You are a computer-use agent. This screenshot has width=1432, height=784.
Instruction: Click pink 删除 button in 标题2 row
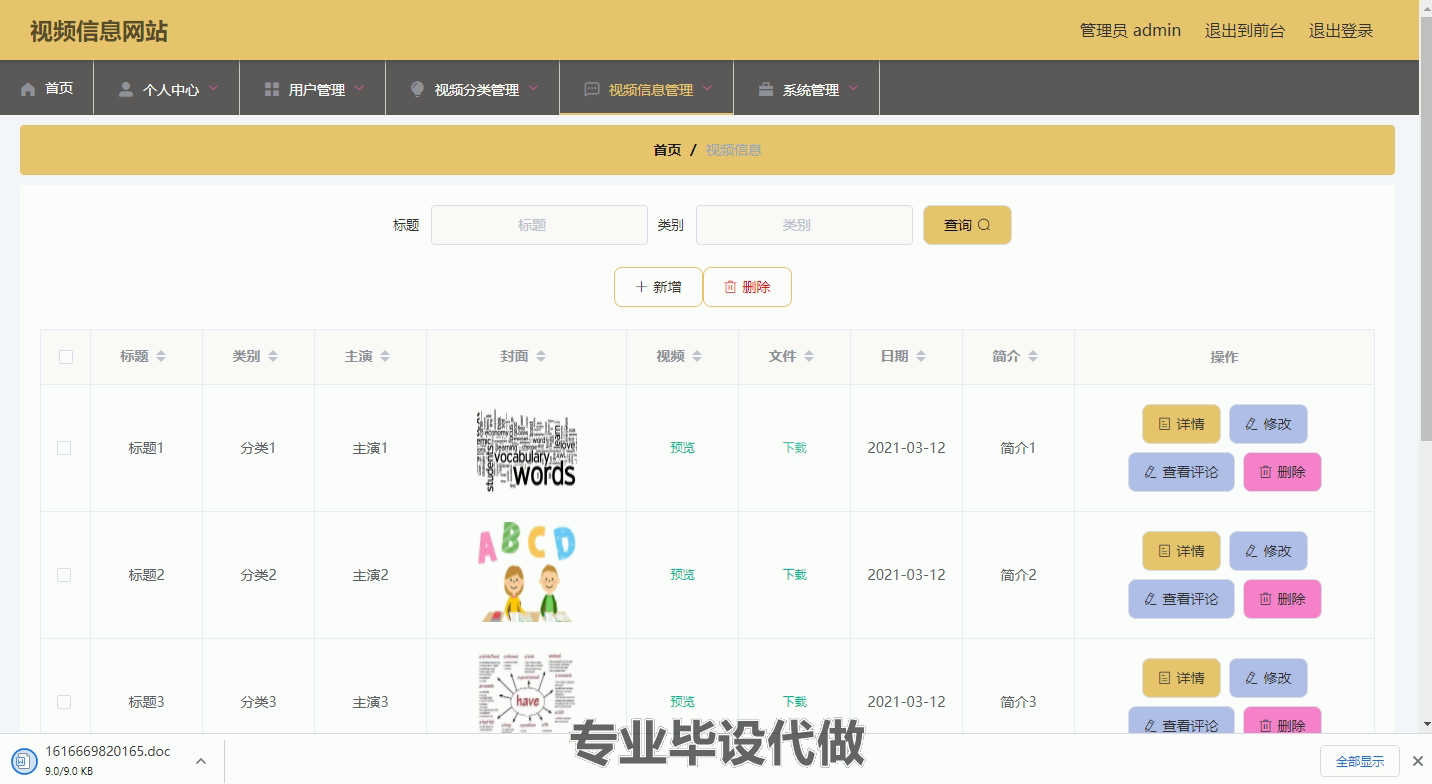(1282, 599)
